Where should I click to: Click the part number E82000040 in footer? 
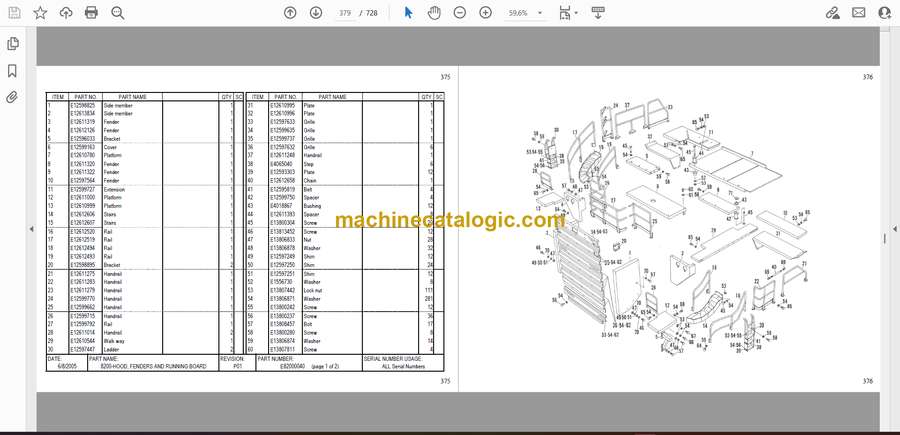[x=292, y=366]
